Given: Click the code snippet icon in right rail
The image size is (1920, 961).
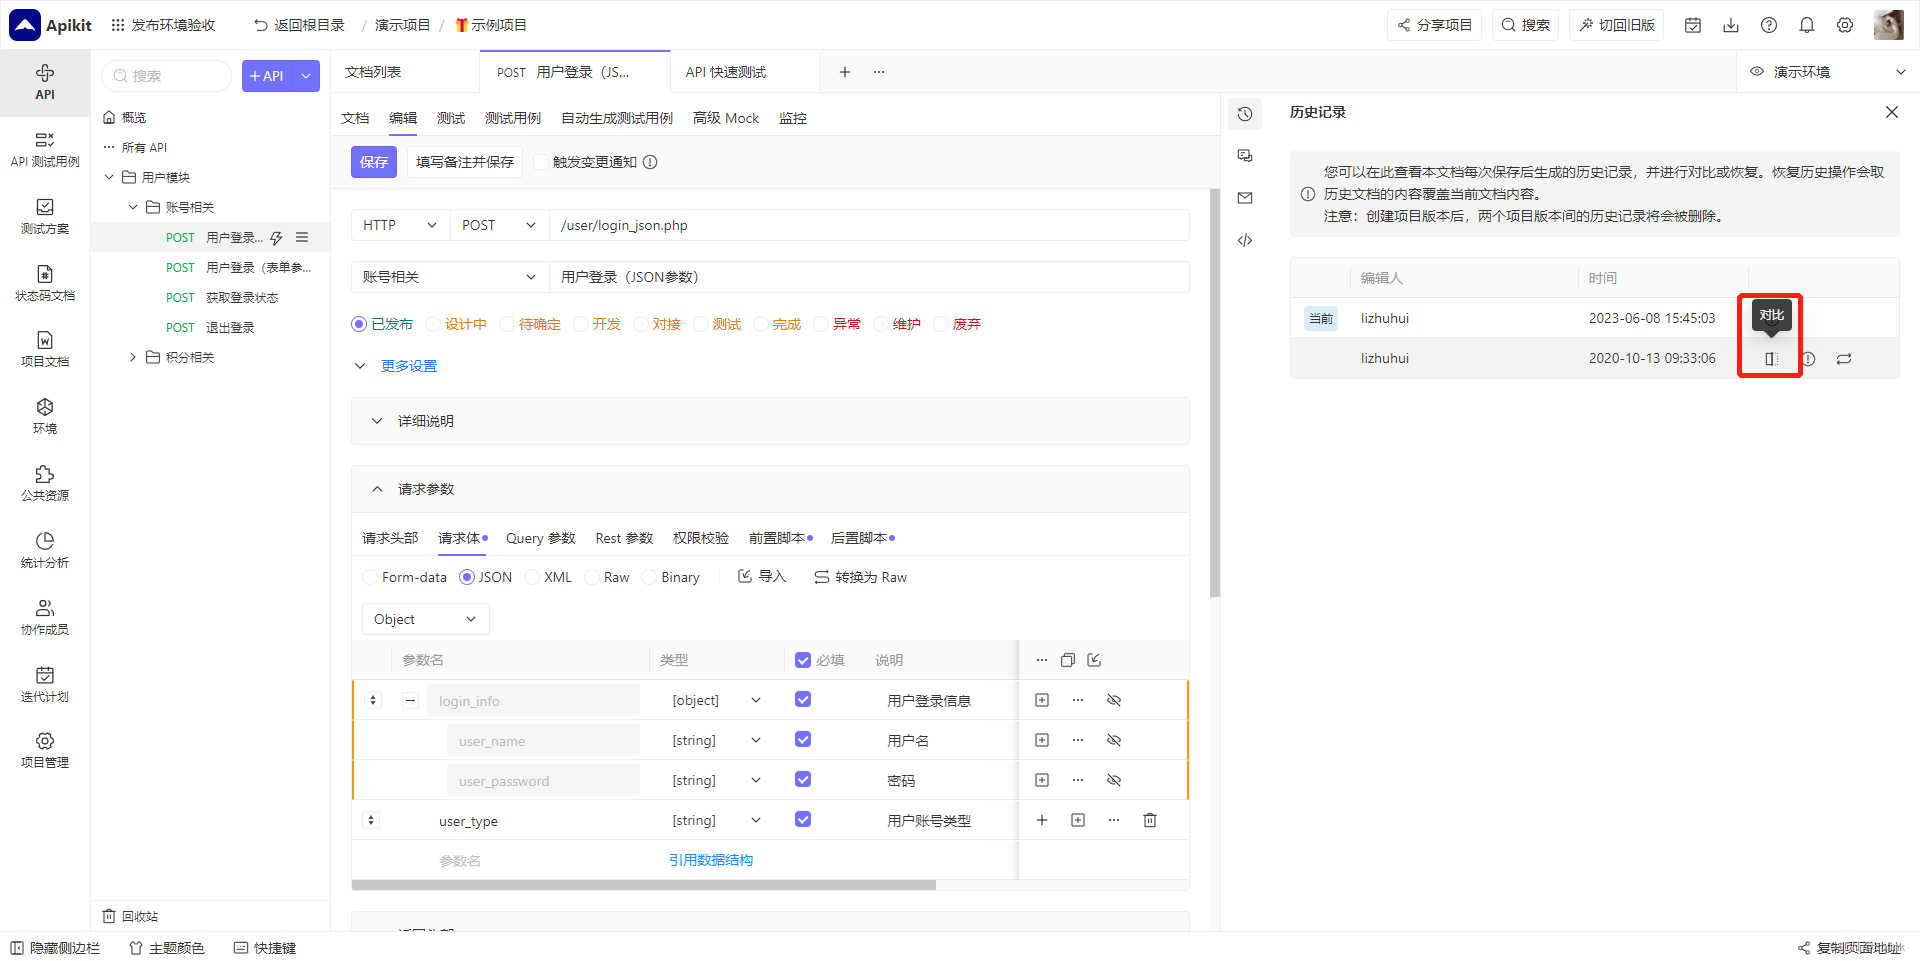Looking at the screenshot, I should tap(1245, 240).
